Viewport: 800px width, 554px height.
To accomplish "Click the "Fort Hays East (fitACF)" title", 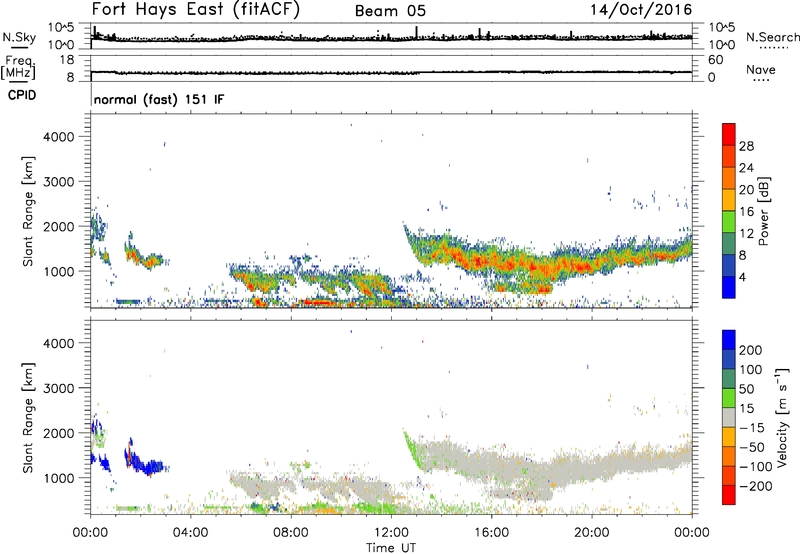I will pos(195,9).
